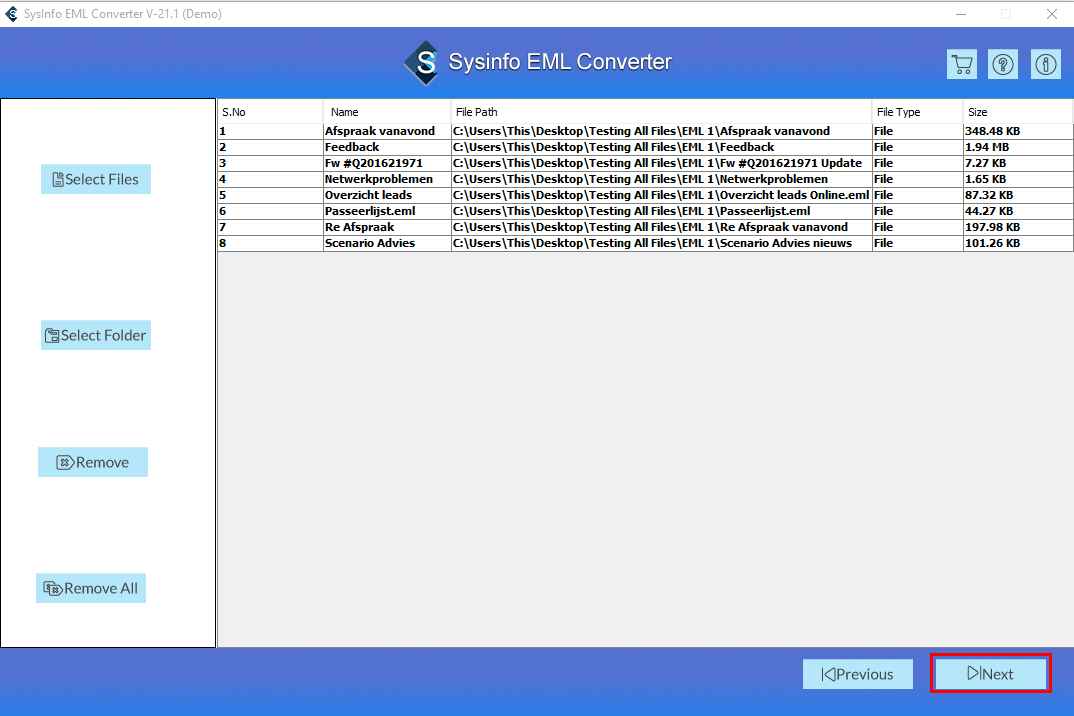Minimize the EML Converter window
This screenshot has width=1074, height=716.
pyautogui.click(x=961, y=14)
